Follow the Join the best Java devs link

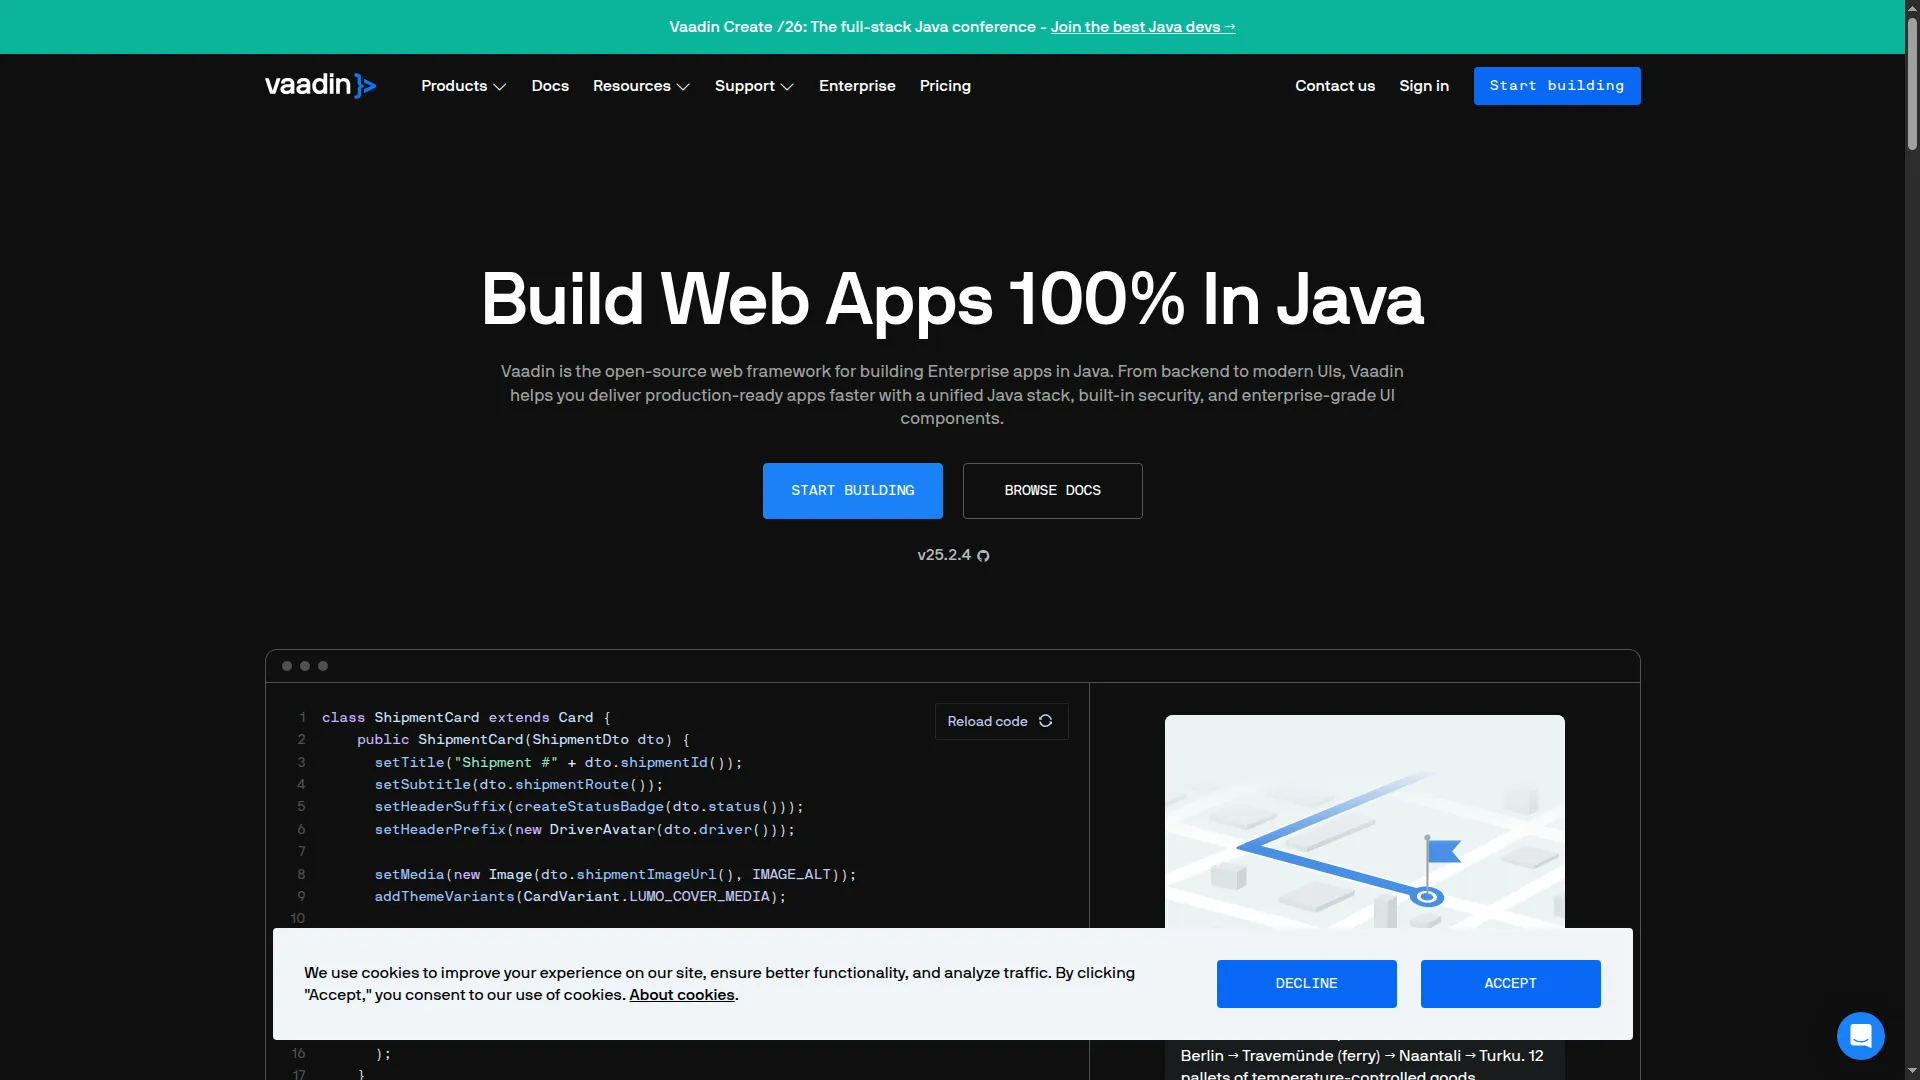click(x=1143, y=27)
